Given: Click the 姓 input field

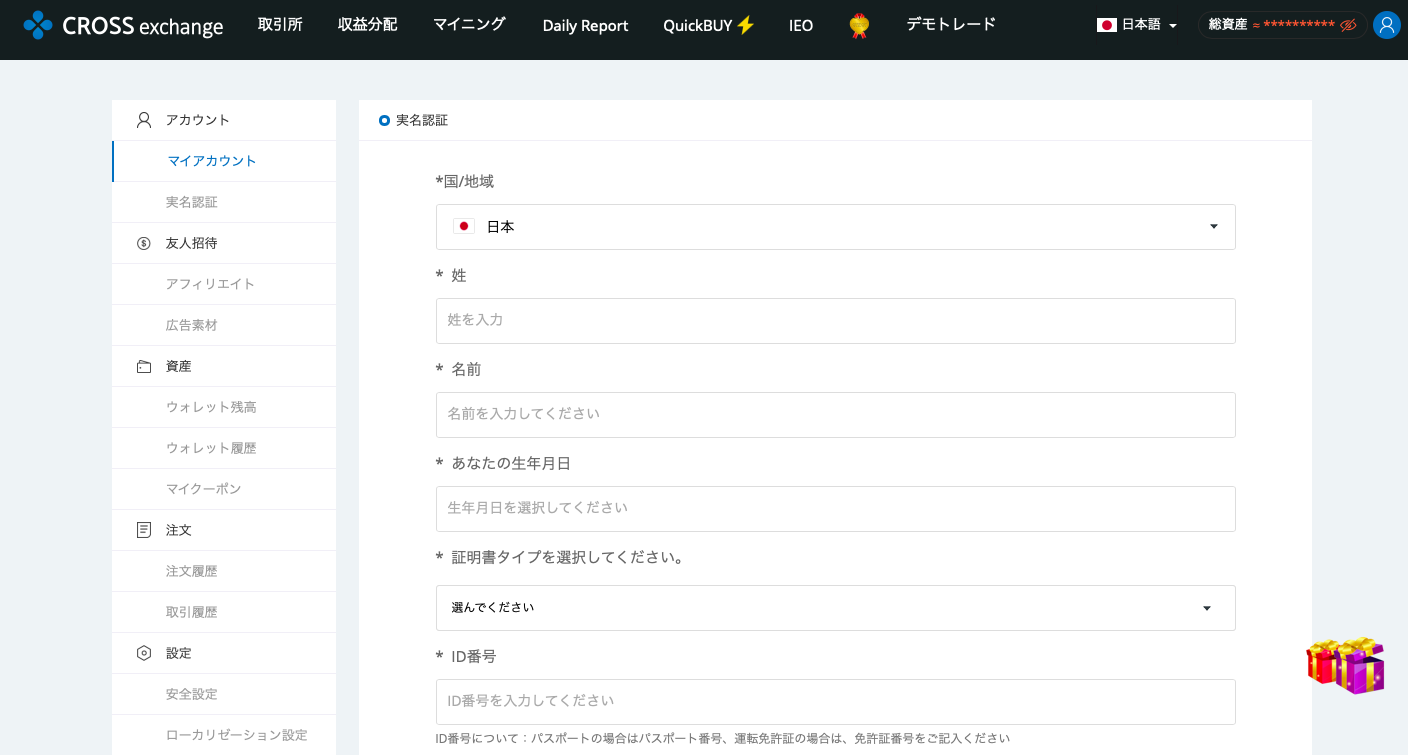Looking at the screenshot, I should click(x=836, y=321).
